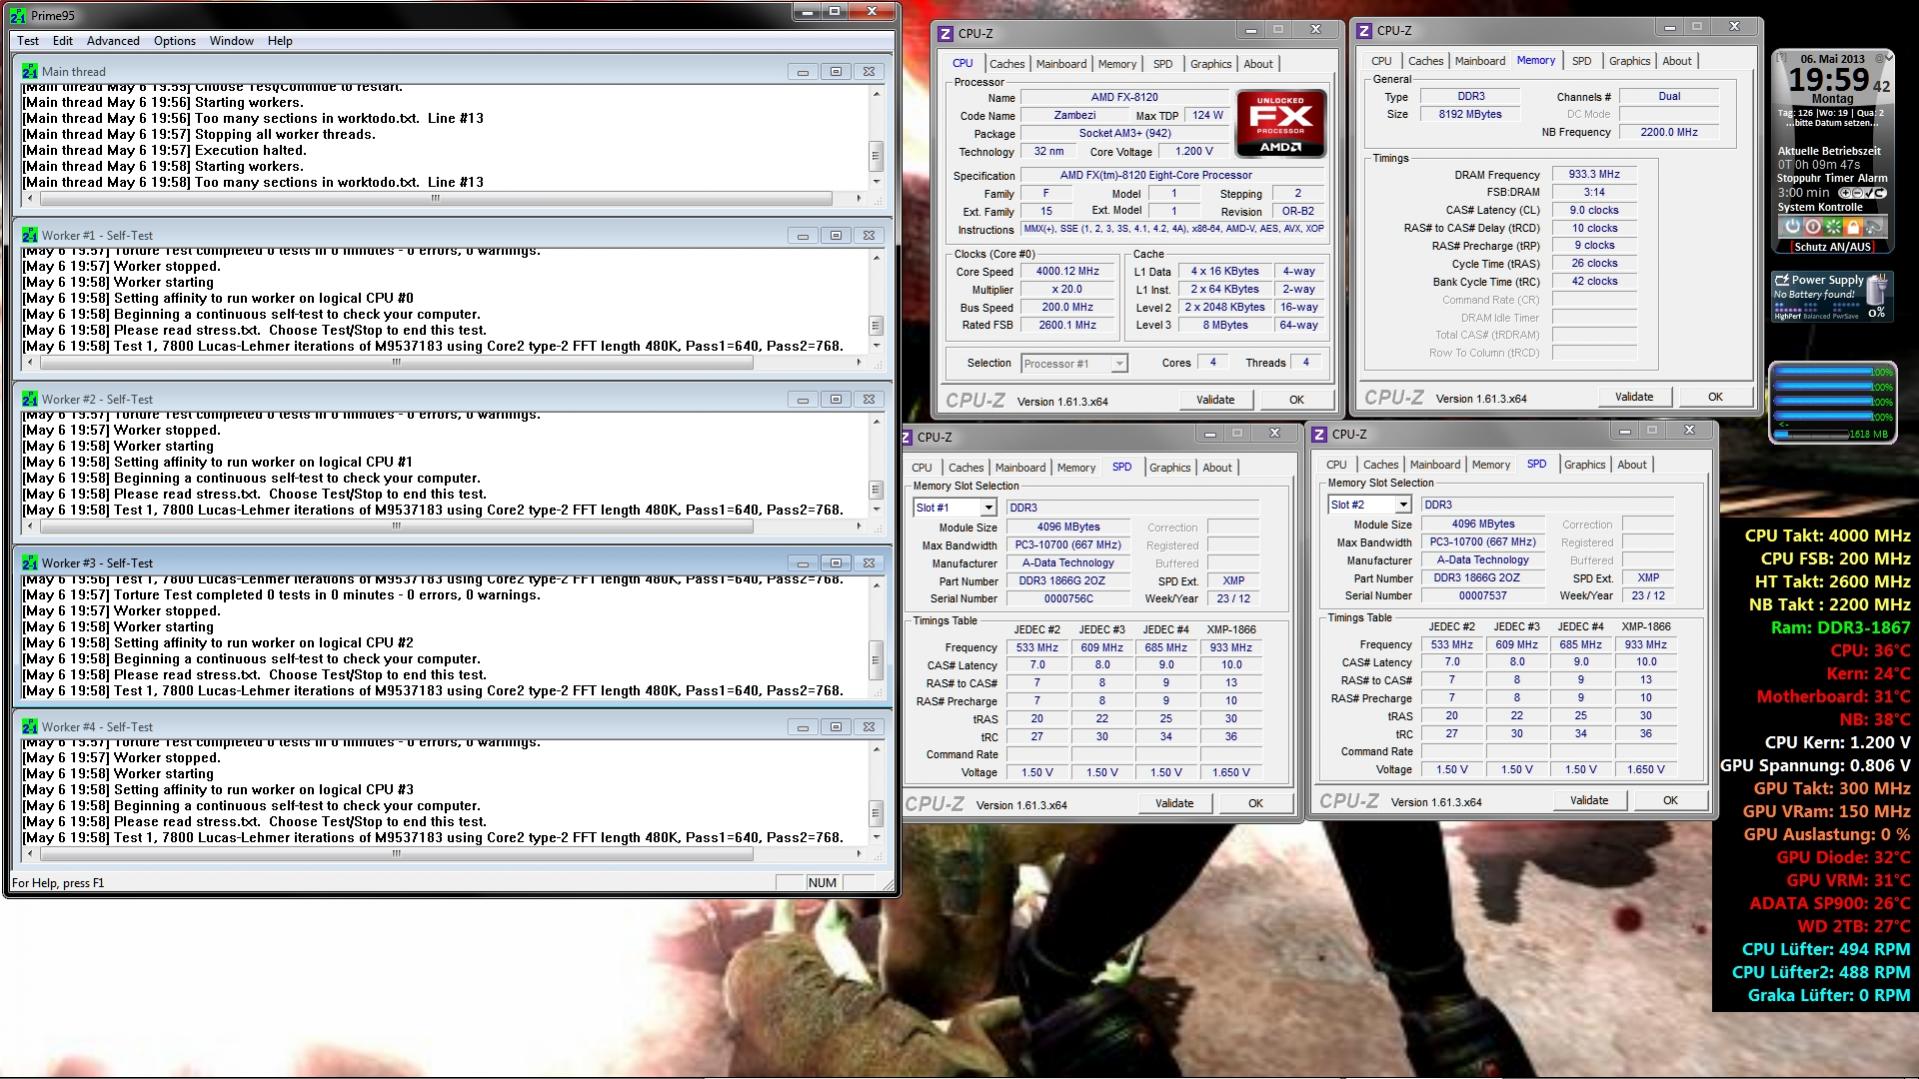The width and height of the screenshot is (1919, 1079).
Task: Click the DRAM Frequency value 933.3 MHz
Action: pyautogui.click(x=1594, y=174)
